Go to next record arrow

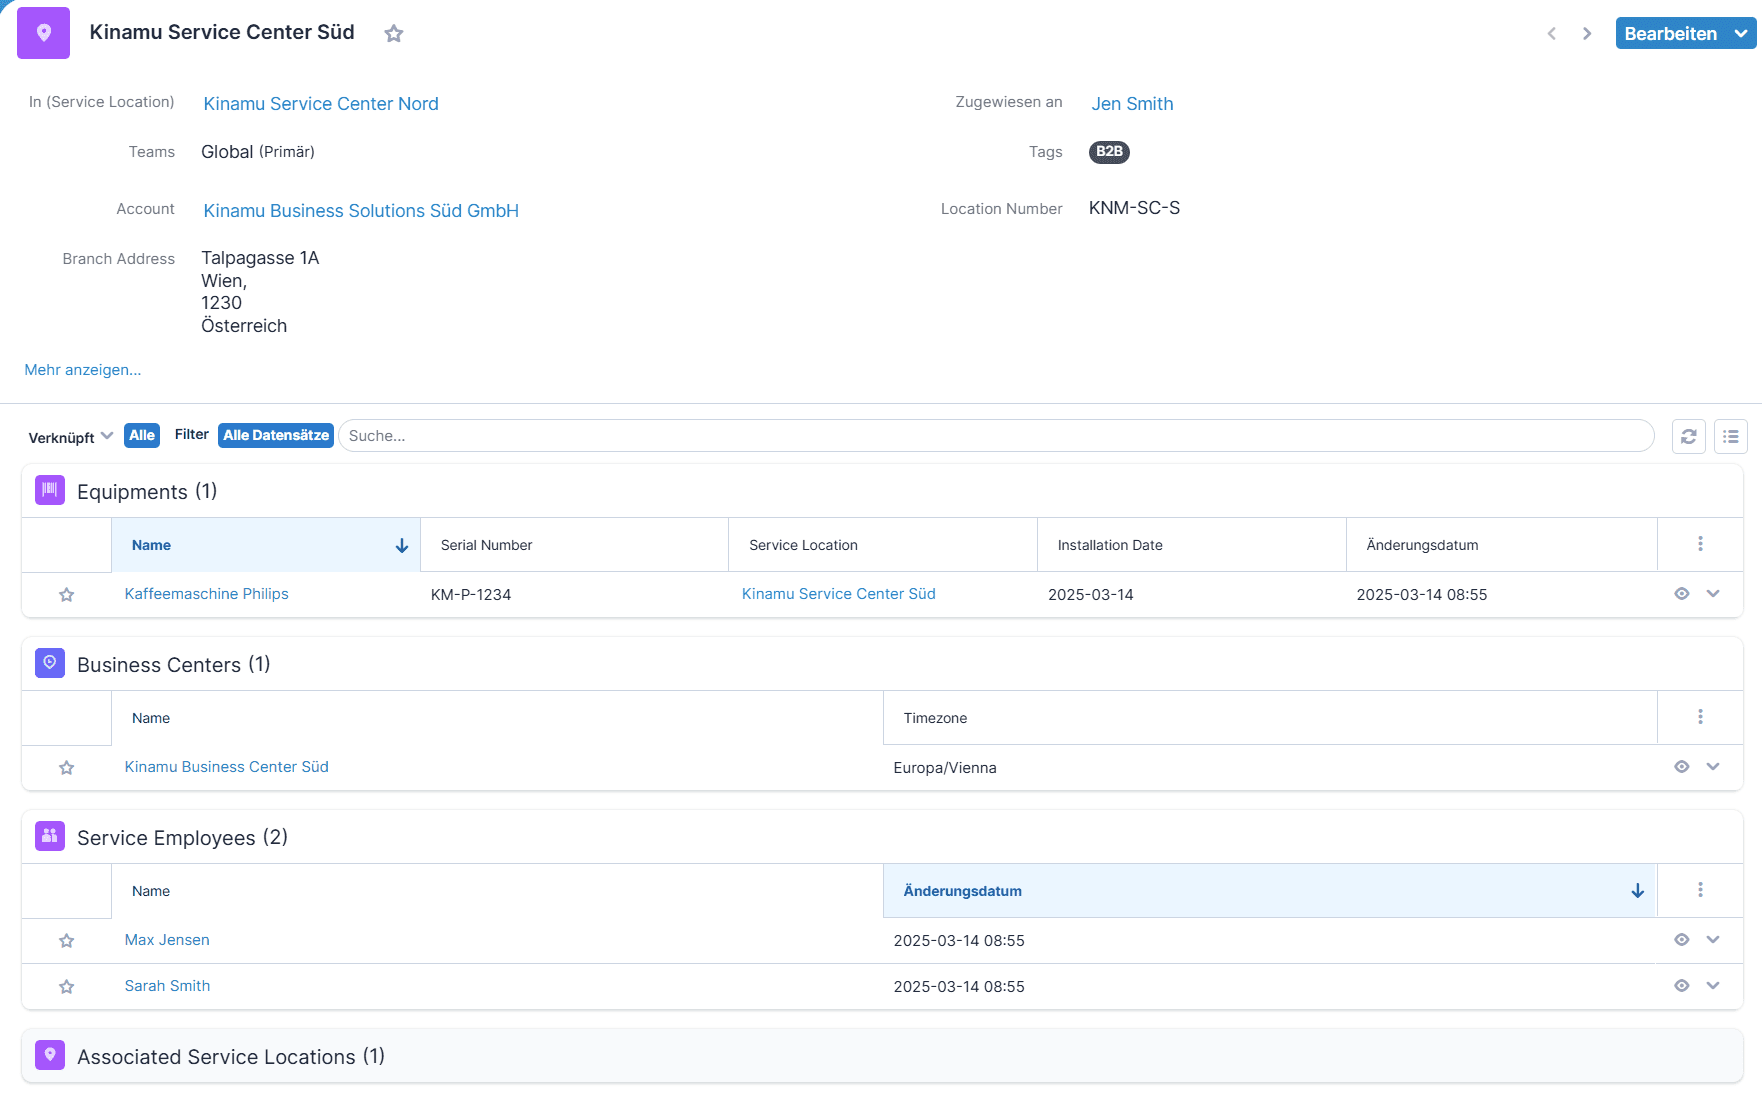point(1587,34)
